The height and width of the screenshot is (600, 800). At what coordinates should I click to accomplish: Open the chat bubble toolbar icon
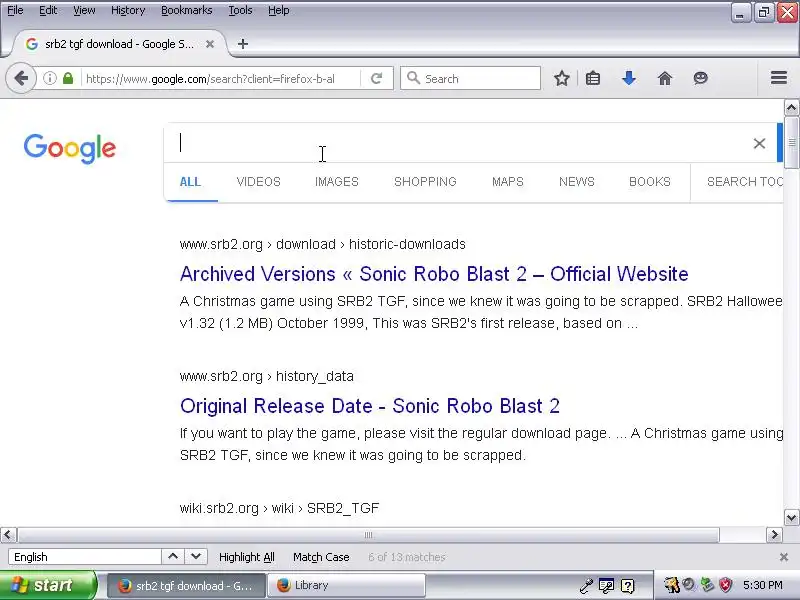click(701, 79)
